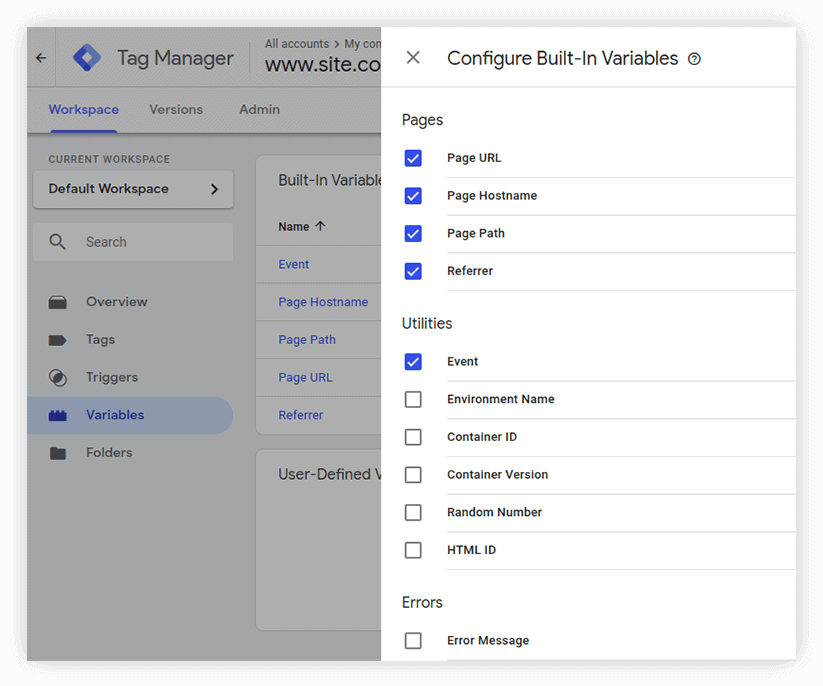823x686 pixels.
Task: Enable the Random Number checkbox
Action: click(413, 513)
